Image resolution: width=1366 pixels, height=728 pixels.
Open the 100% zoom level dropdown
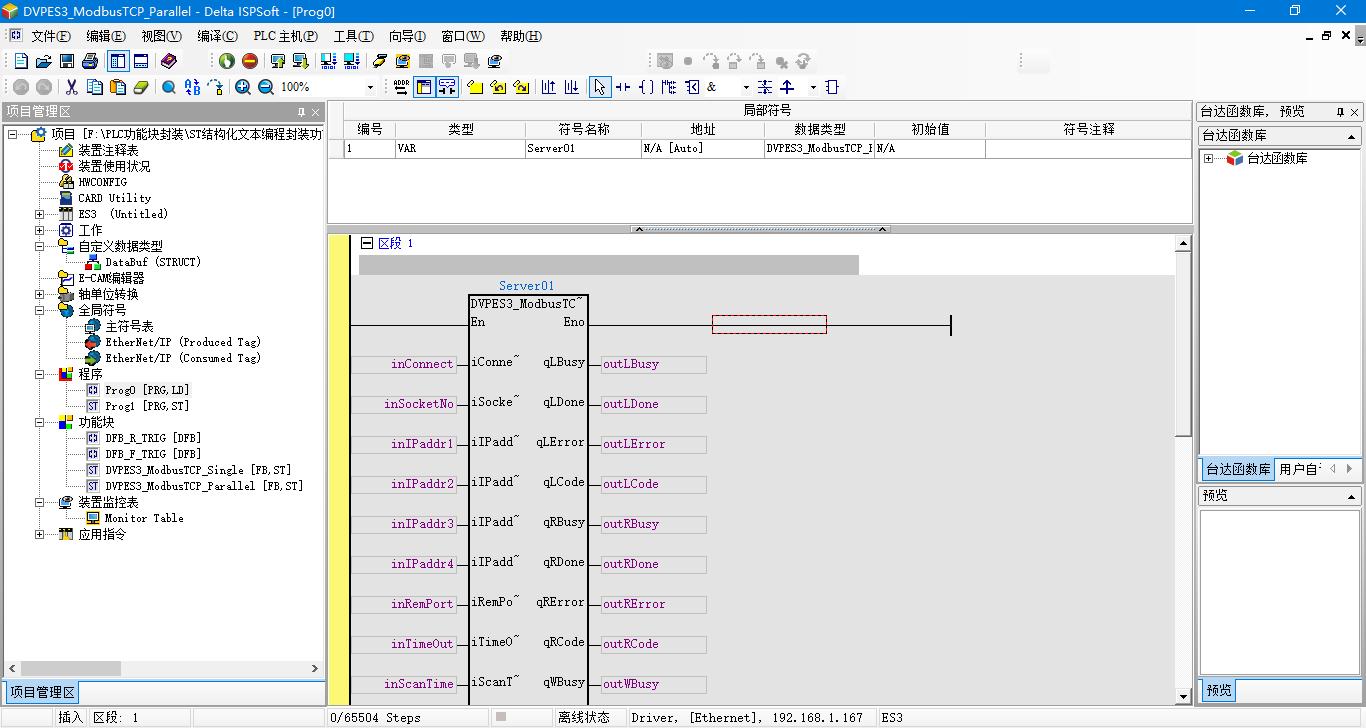370,88
